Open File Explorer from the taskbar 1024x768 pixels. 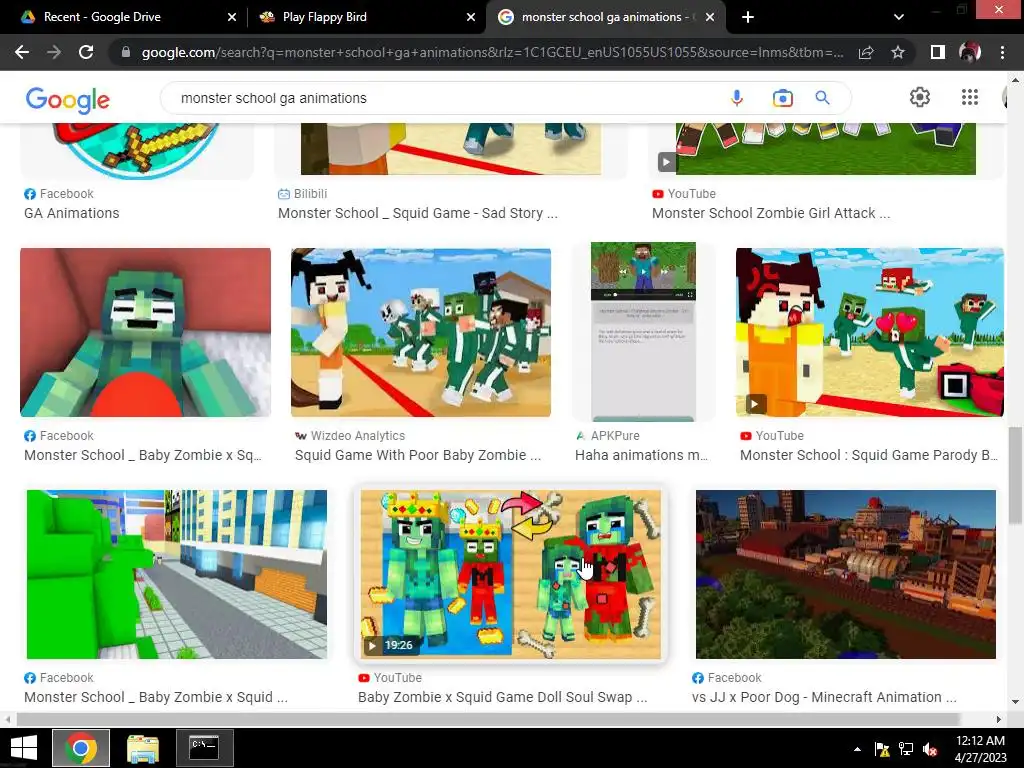coord(143,748)
